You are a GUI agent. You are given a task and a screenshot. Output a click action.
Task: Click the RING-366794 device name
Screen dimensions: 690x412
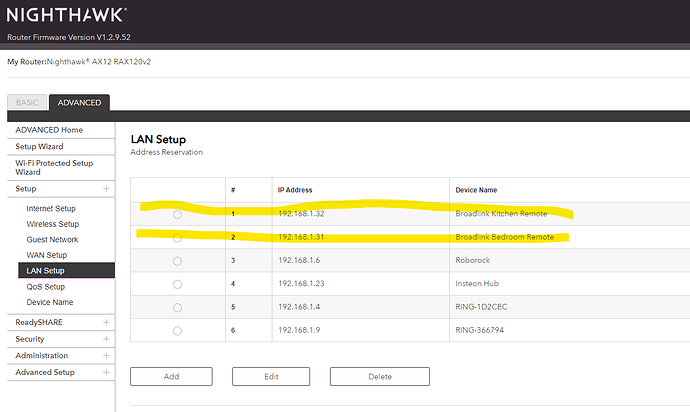480,330
